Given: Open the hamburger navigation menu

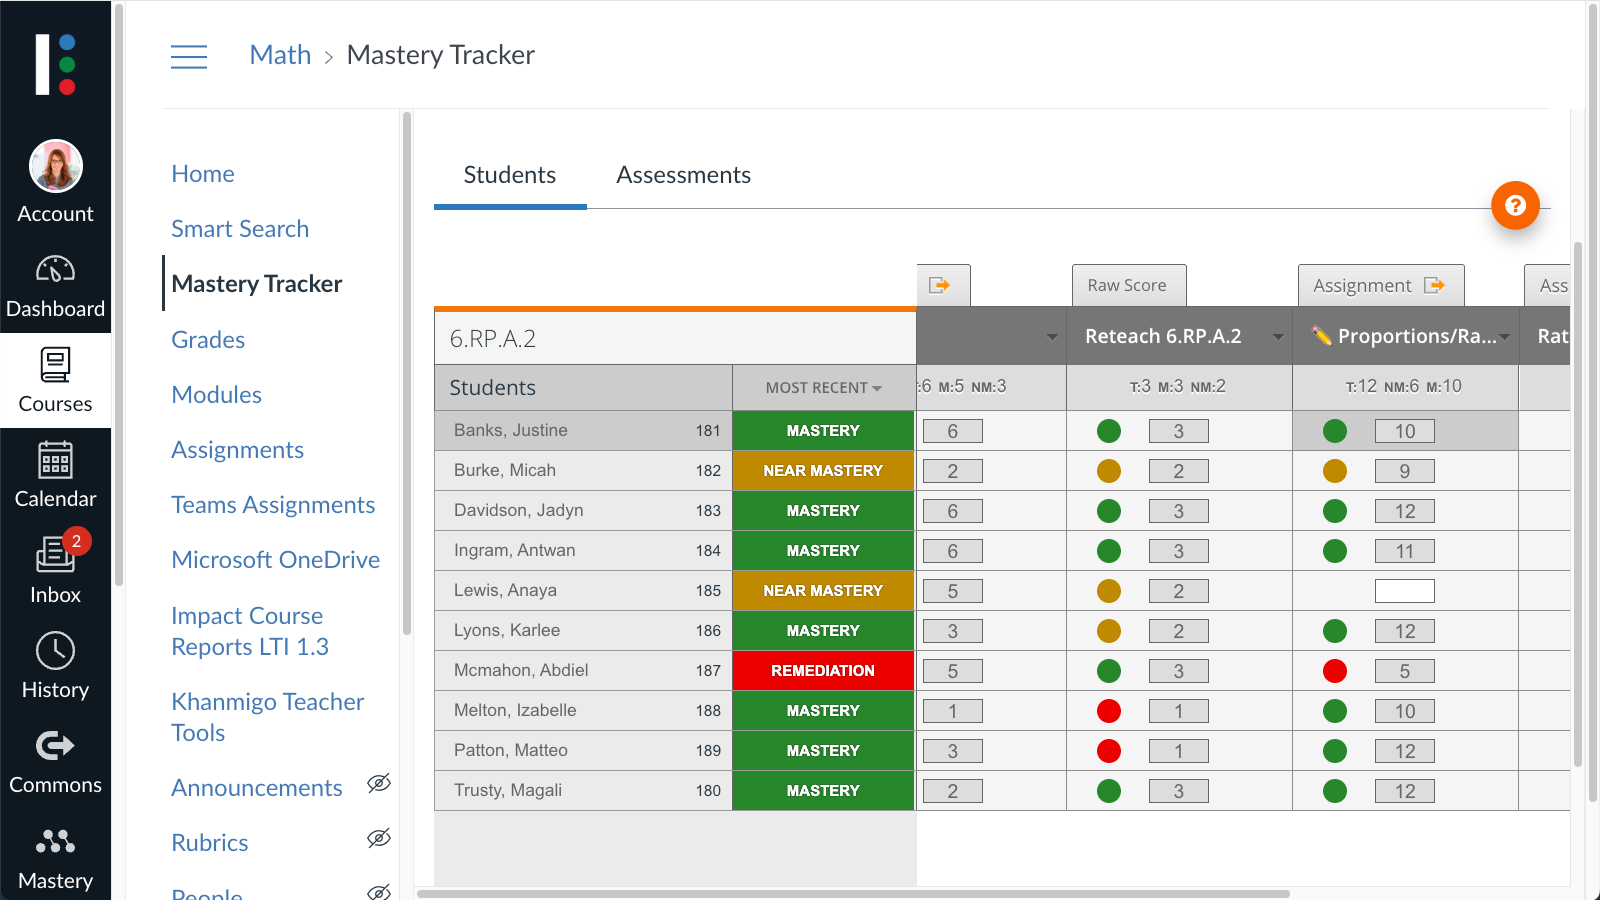Looking at the screenshot, I should tap(189, 56).
